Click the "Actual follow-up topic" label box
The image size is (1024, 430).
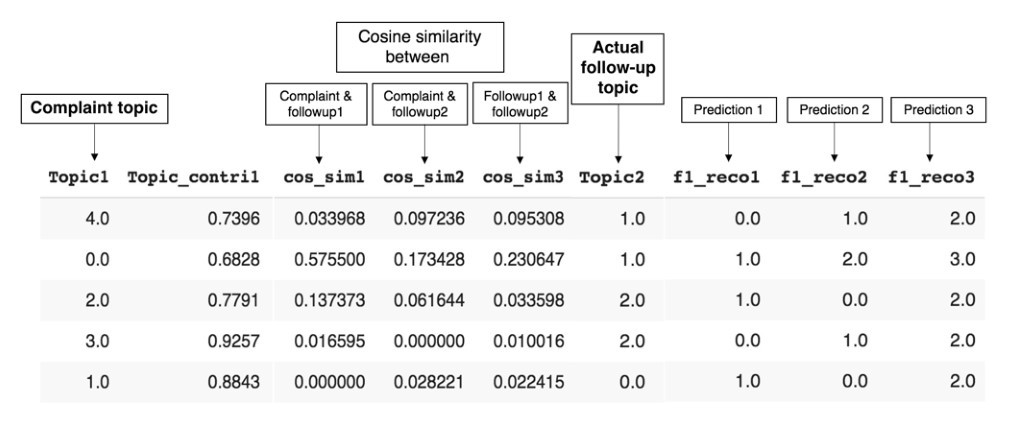tap(617, 68)
